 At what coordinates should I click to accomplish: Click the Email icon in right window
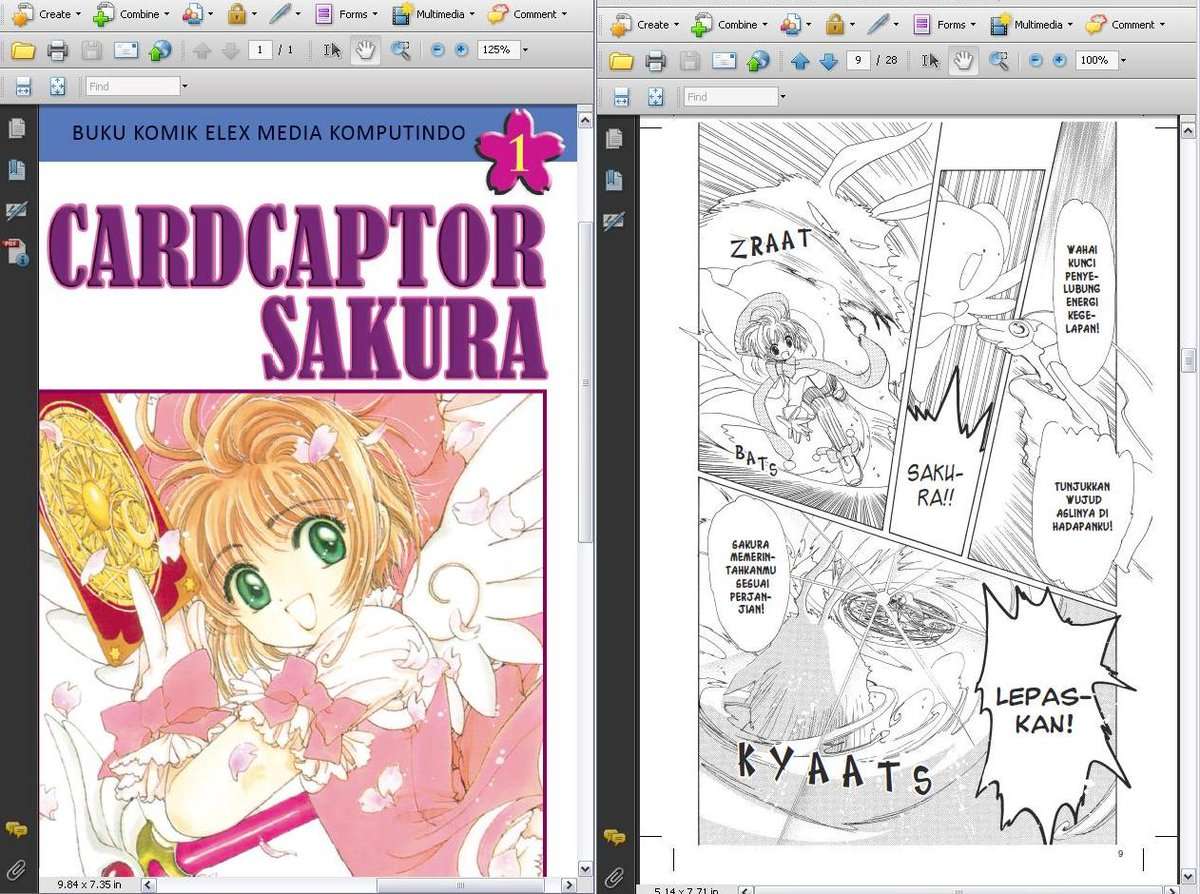[x=723, y=61]
